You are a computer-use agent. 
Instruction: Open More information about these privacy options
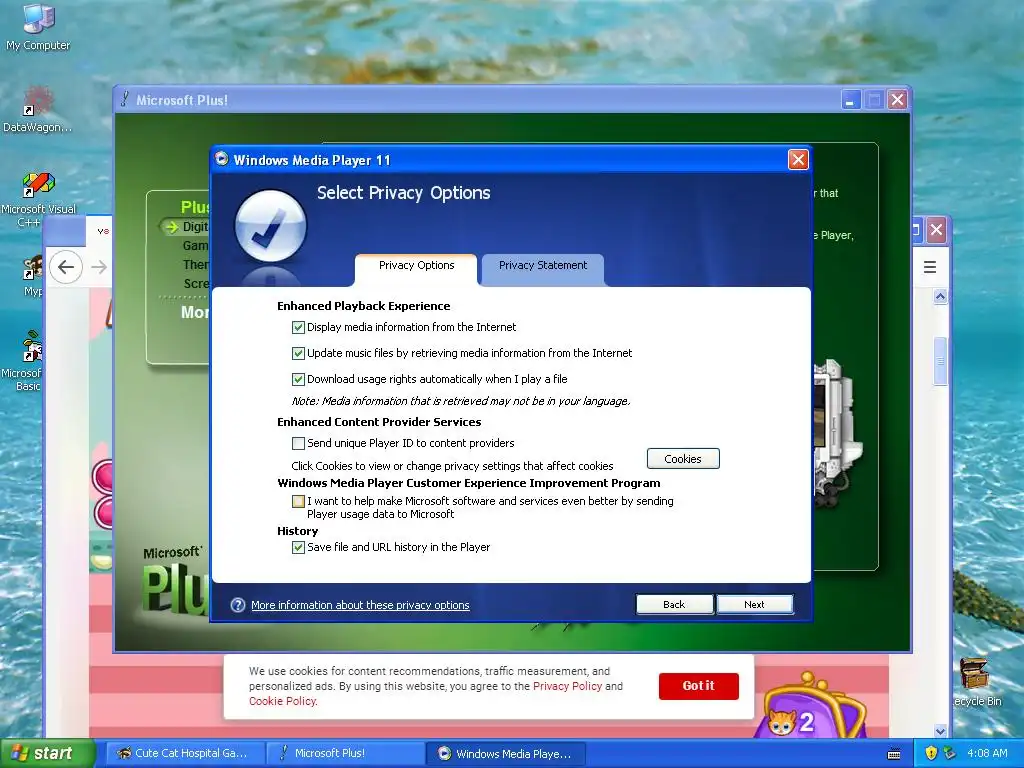tap(360, 605)
